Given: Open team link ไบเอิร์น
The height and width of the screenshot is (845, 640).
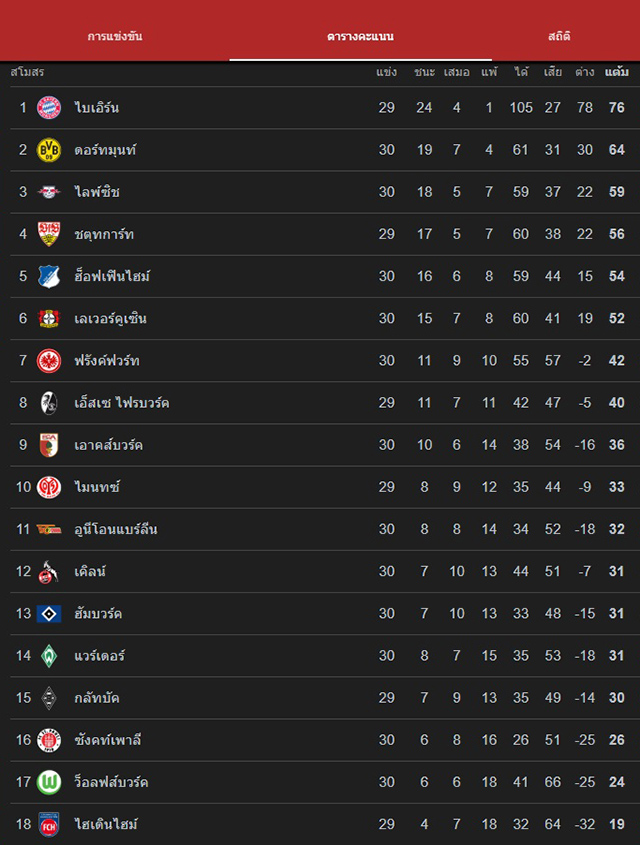Looking at the screenshot, I should point(97,108).
